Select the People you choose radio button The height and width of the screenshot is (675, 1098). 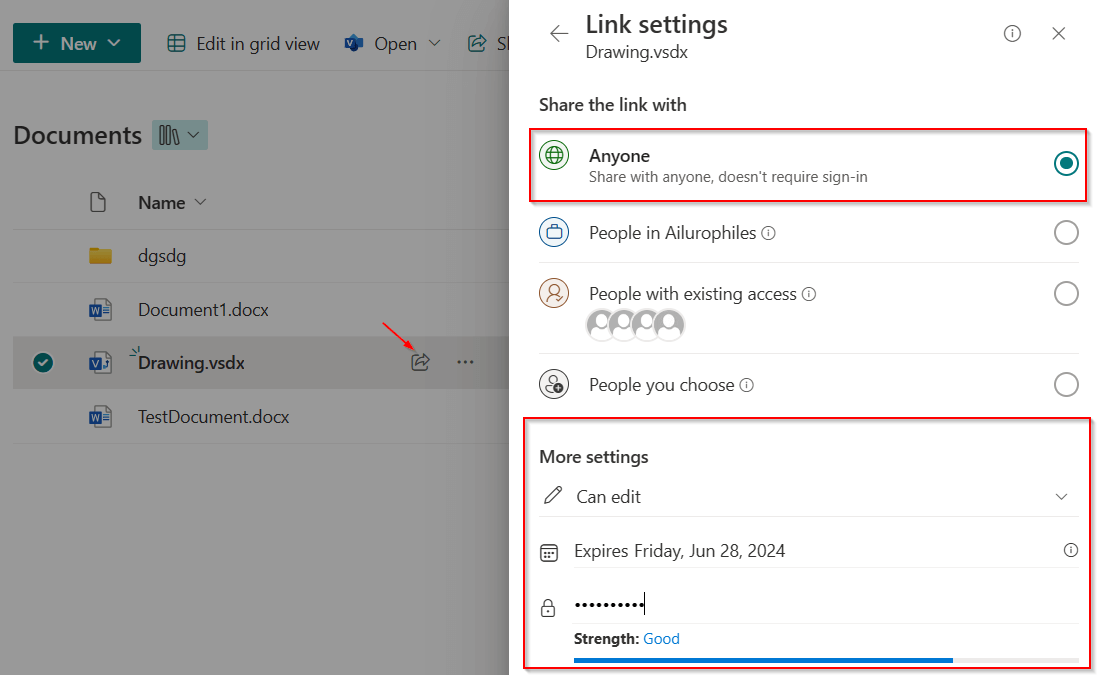coord(1065,384)
